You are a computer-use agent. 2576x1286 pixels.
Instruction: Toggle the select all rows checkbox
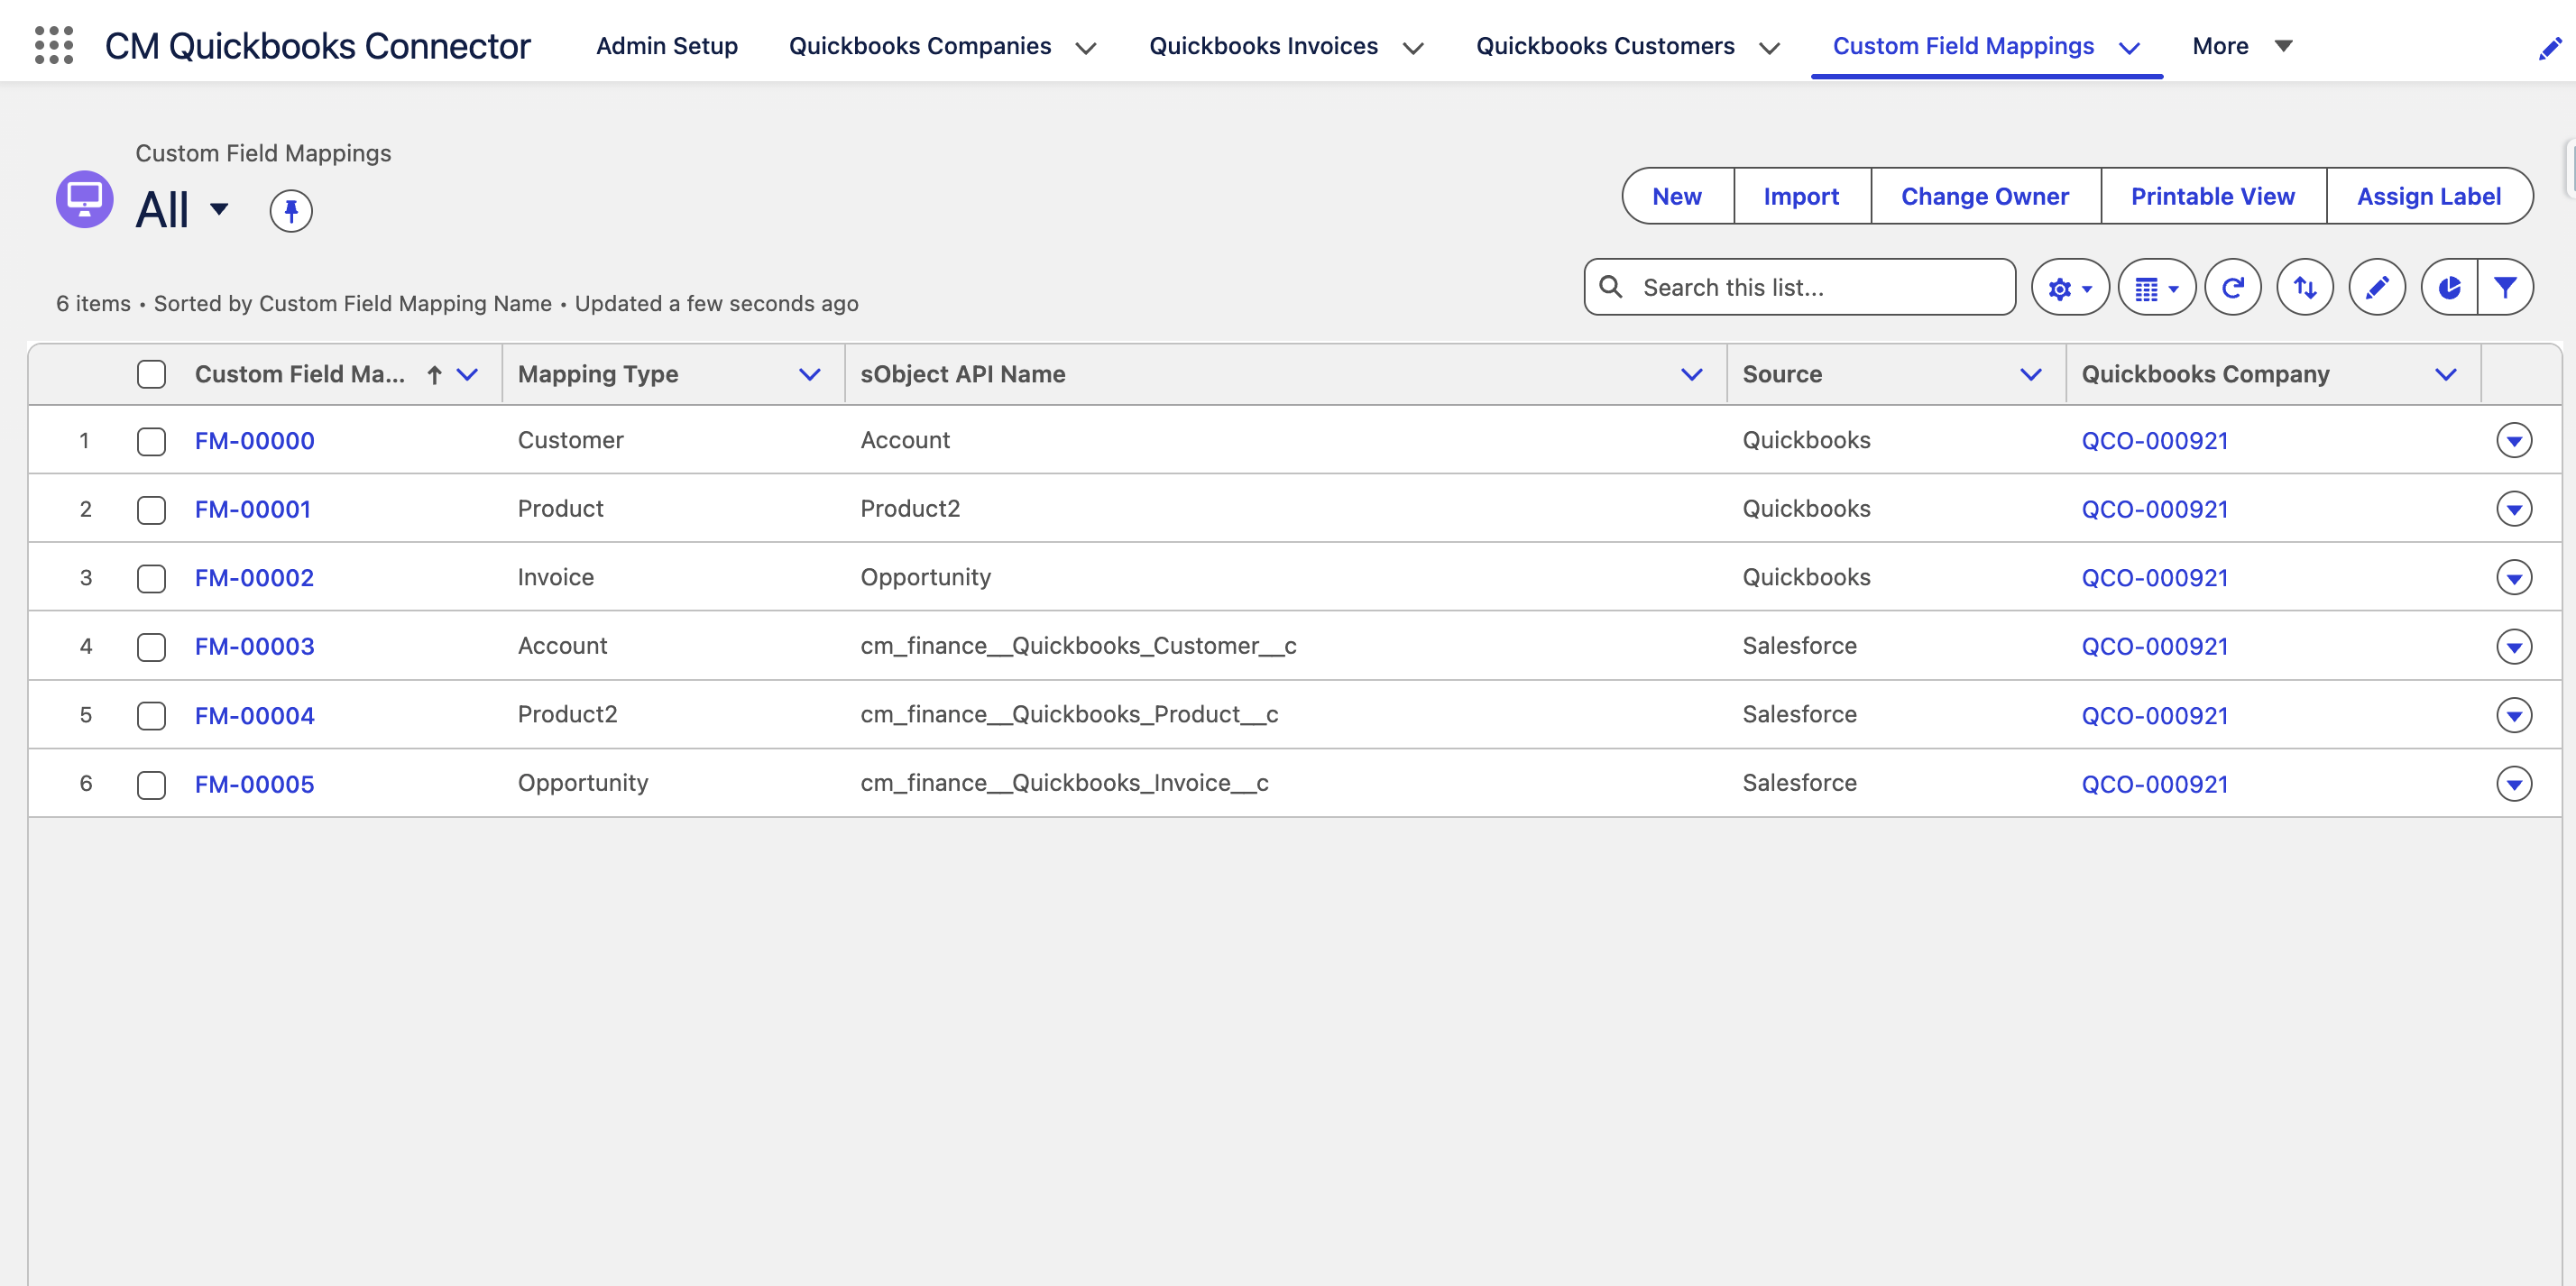tap(151, 374)
